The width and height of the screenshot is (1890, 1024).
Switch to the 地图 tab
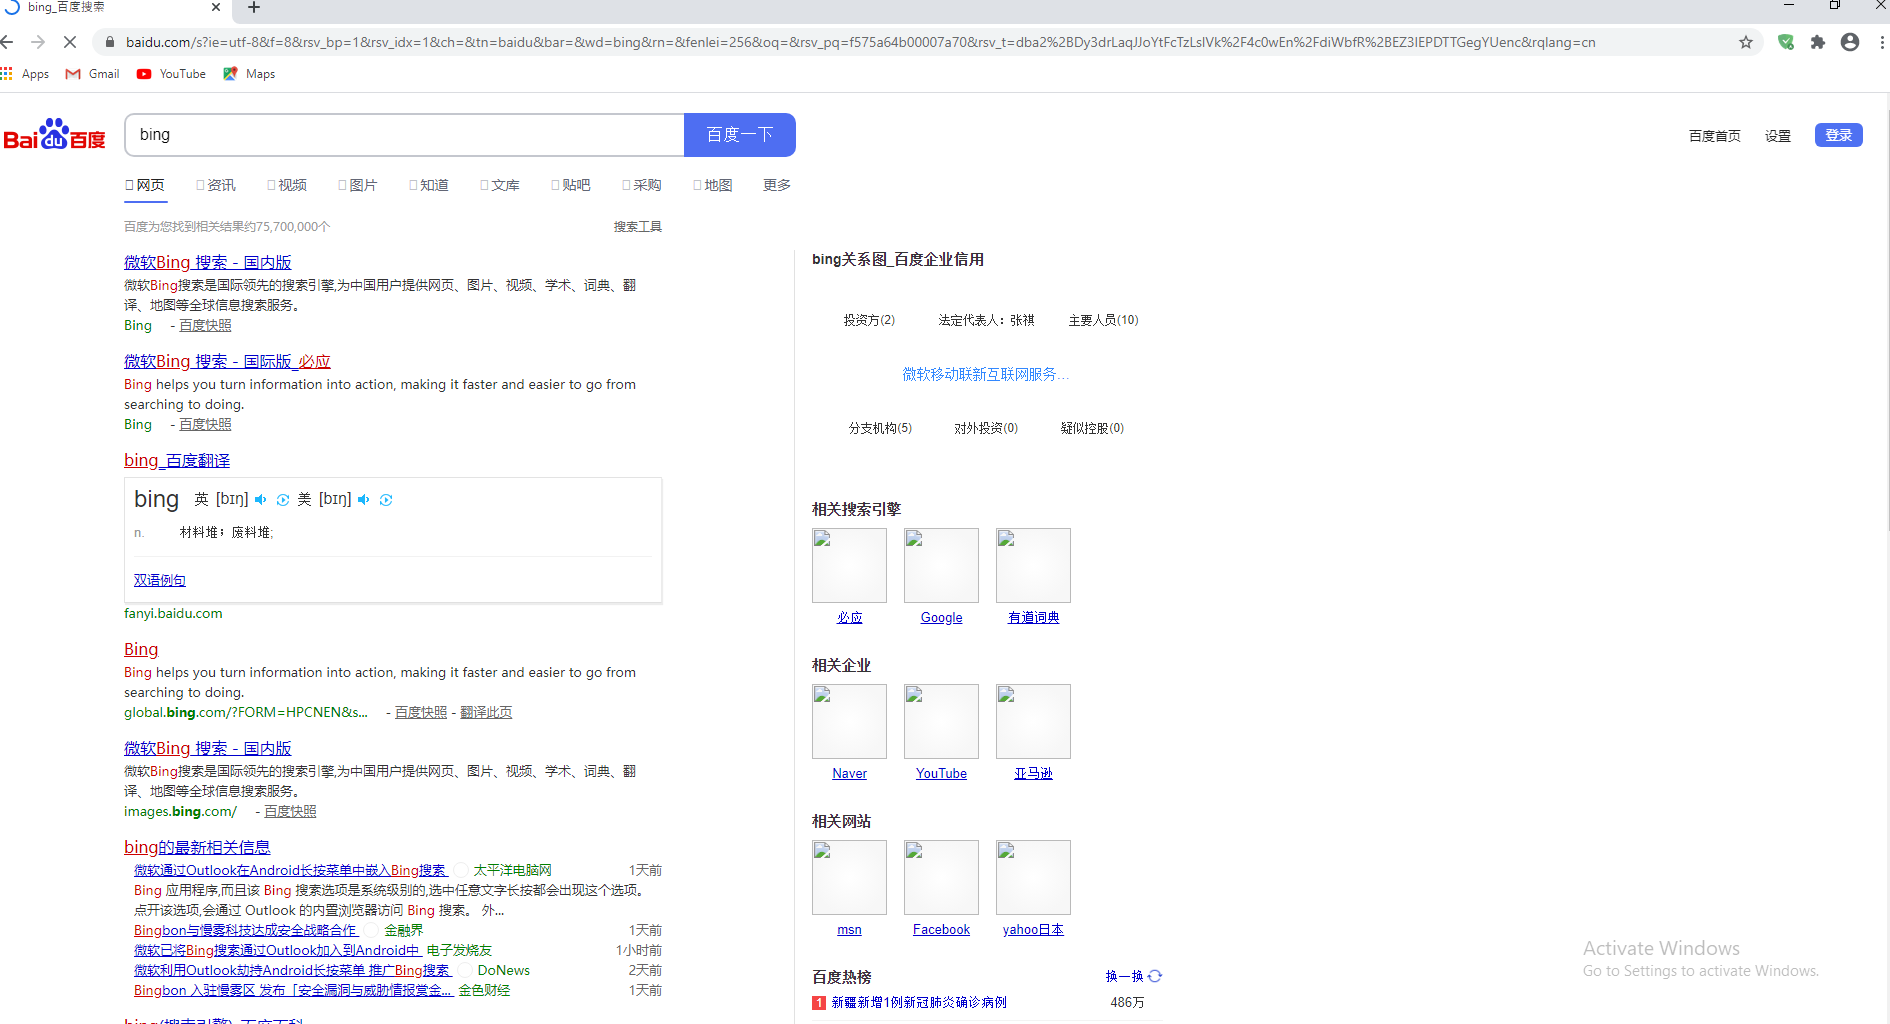click(x=713, y=185)
